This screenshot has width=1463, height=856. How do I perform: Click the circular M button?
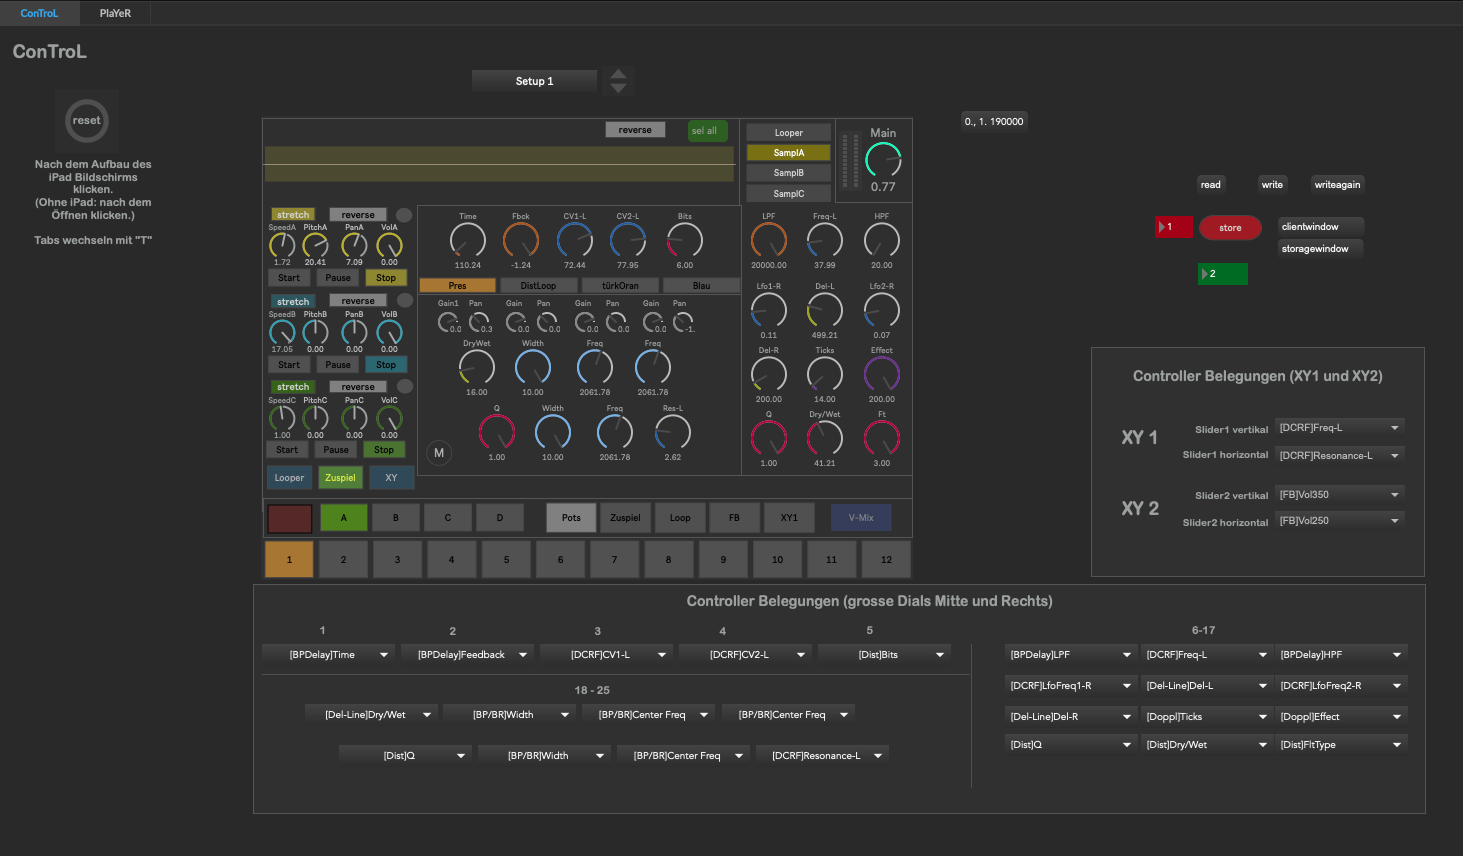click(439, 453)
